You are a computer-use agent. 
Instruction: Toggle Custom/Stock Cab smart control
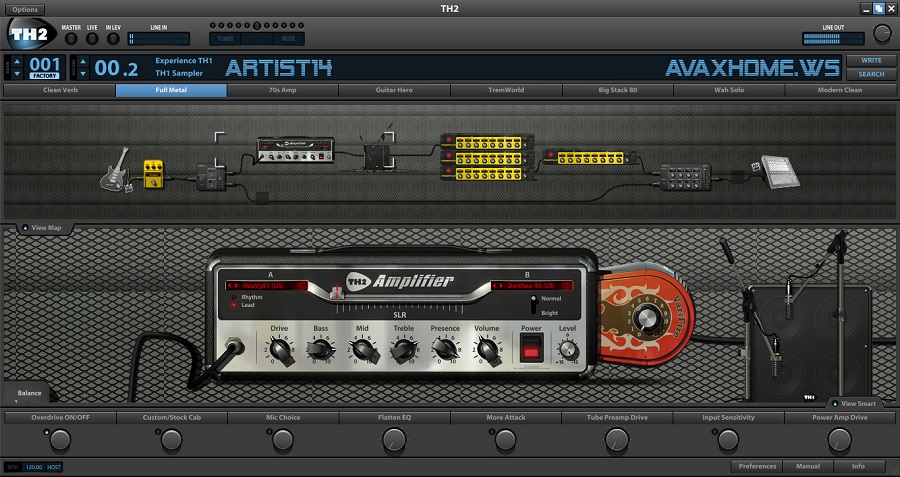tap(172, 440)
